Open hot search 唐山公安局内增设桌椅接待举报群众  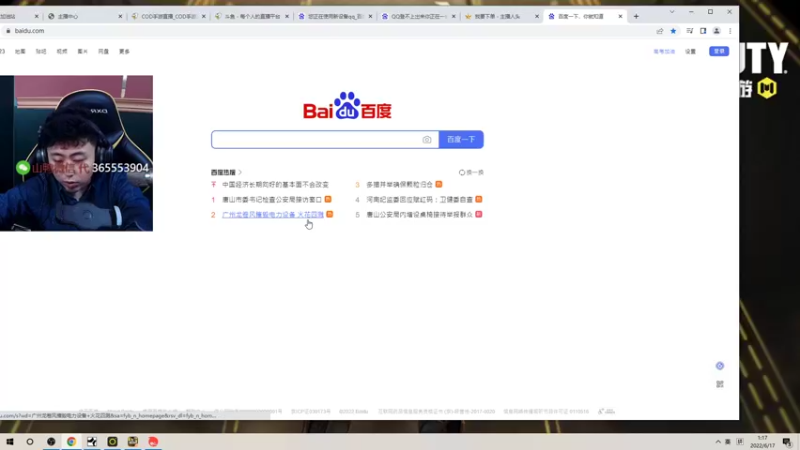click(x=419, y=214)
